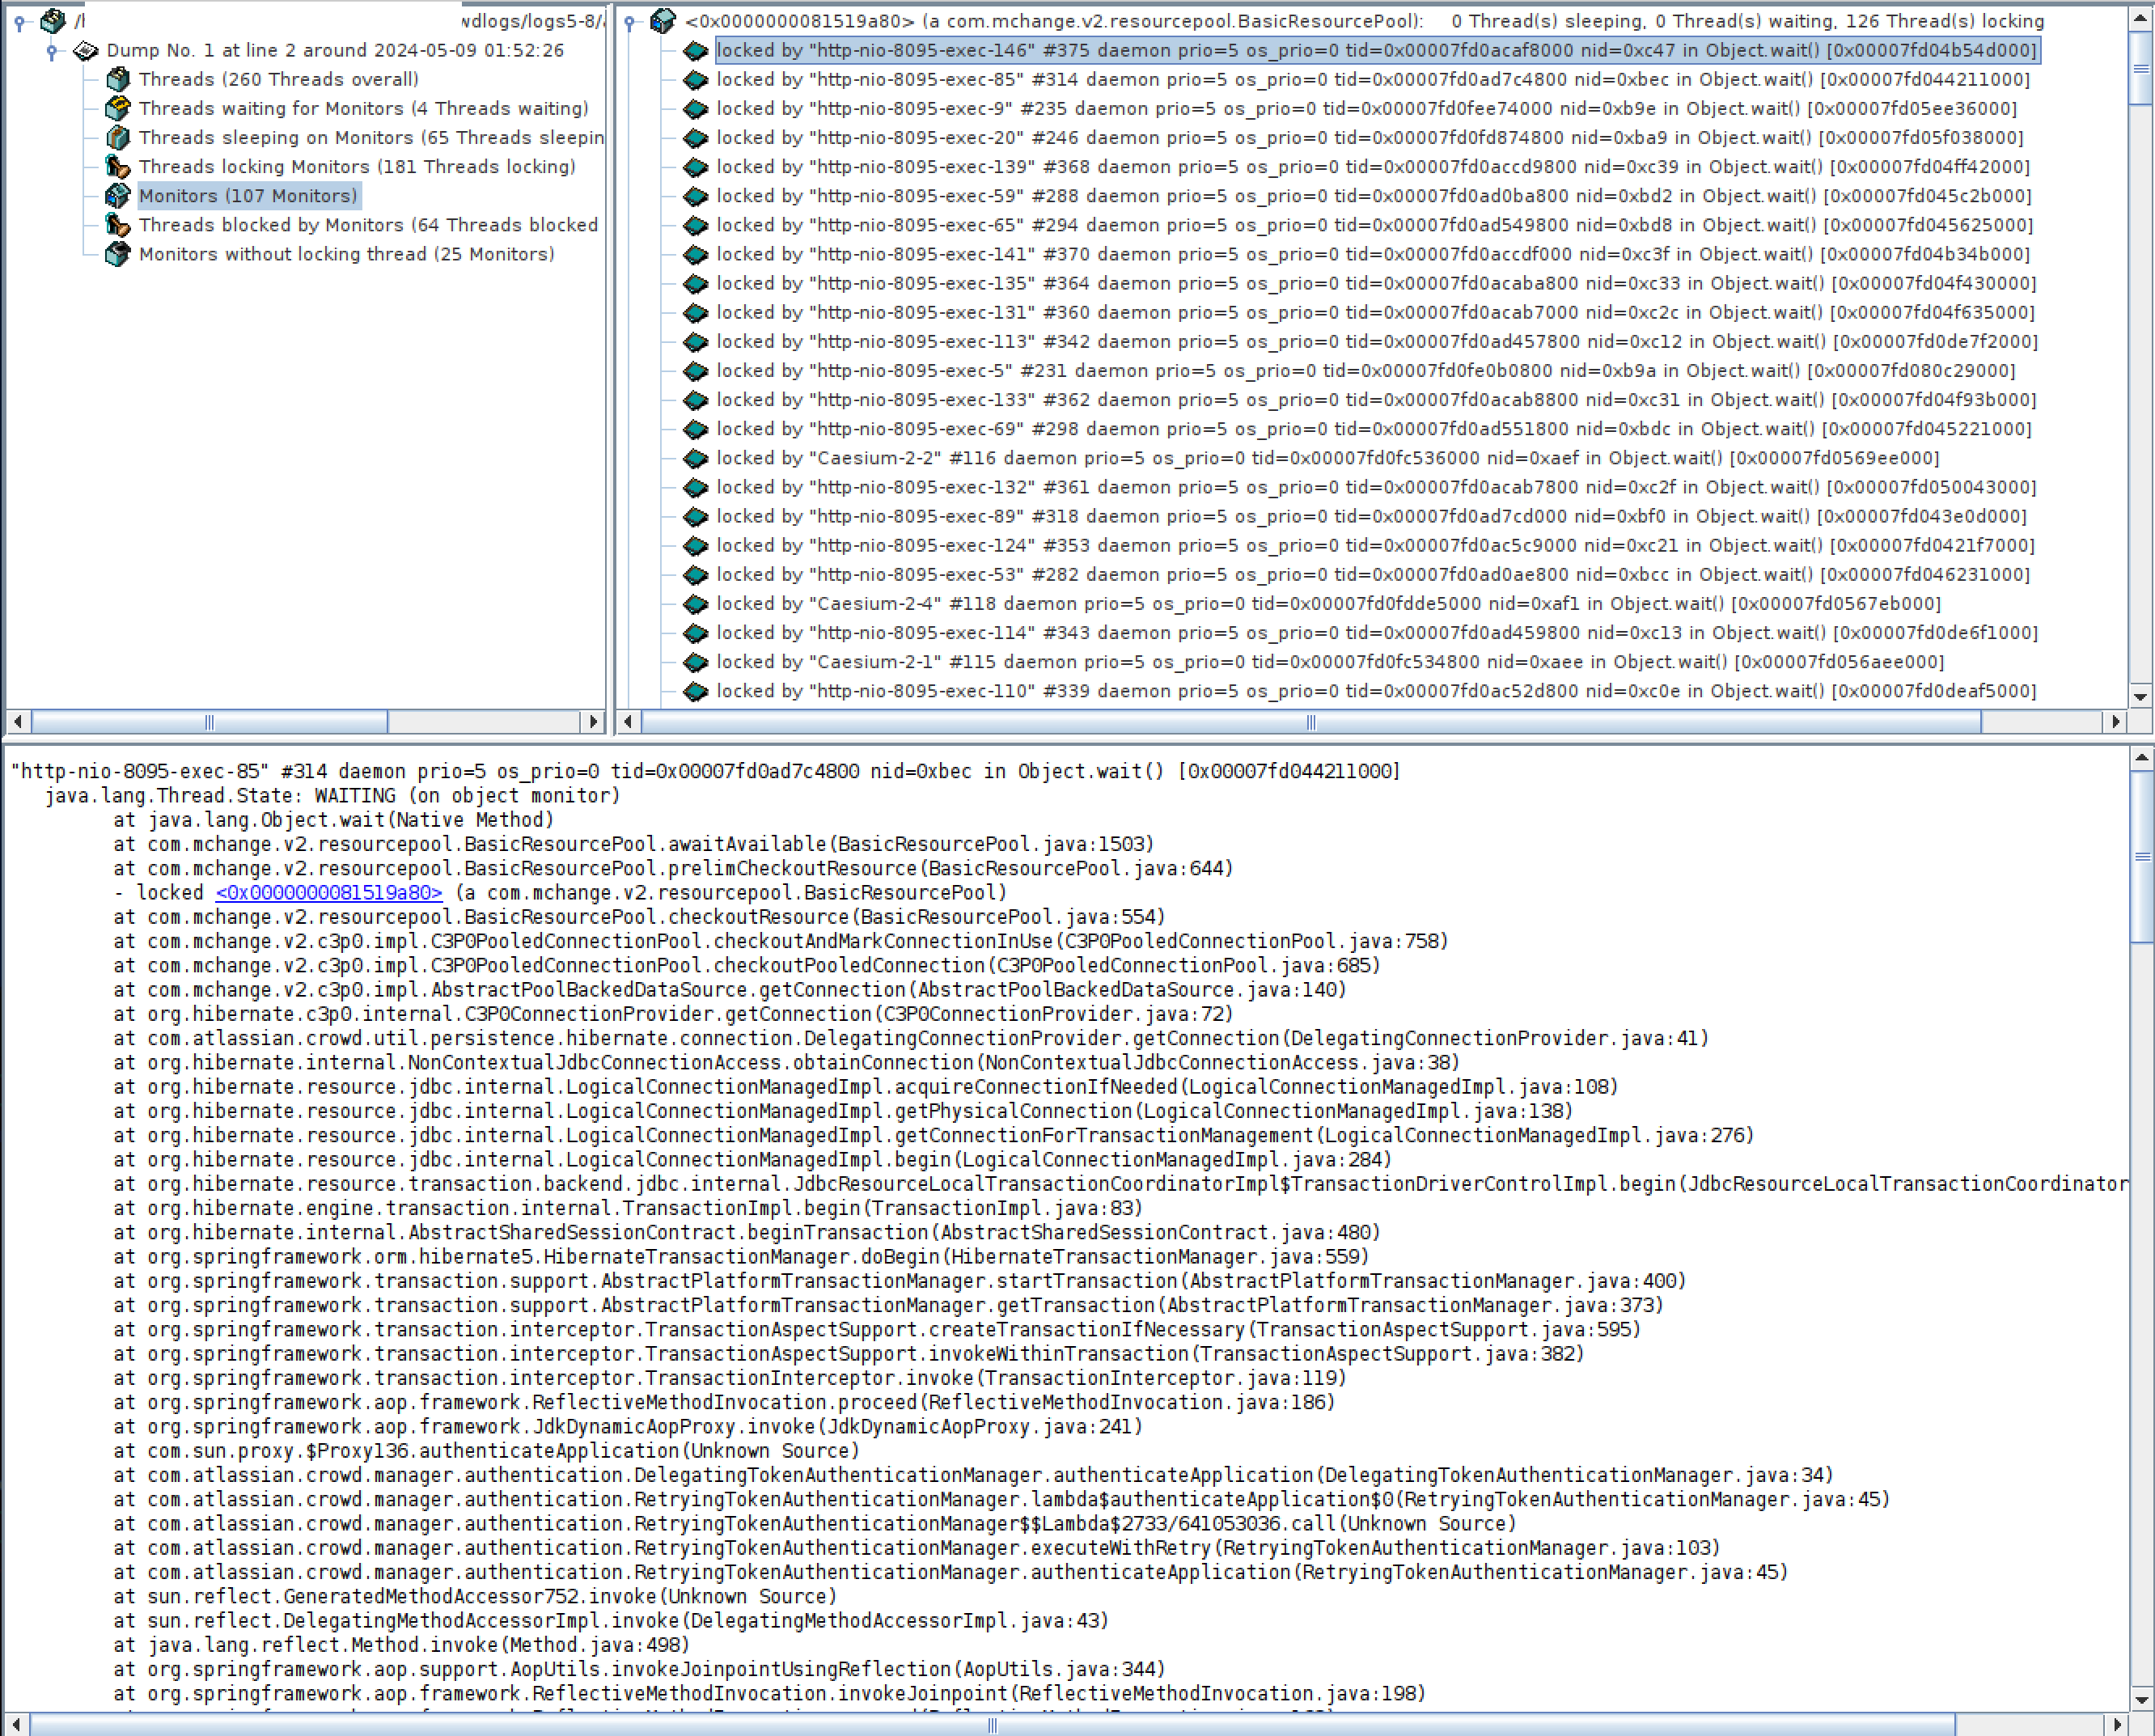Select locked by Caesium-2-4 thread entry
Viewport: 2155px width, 1736px height.
[1327, 604]
